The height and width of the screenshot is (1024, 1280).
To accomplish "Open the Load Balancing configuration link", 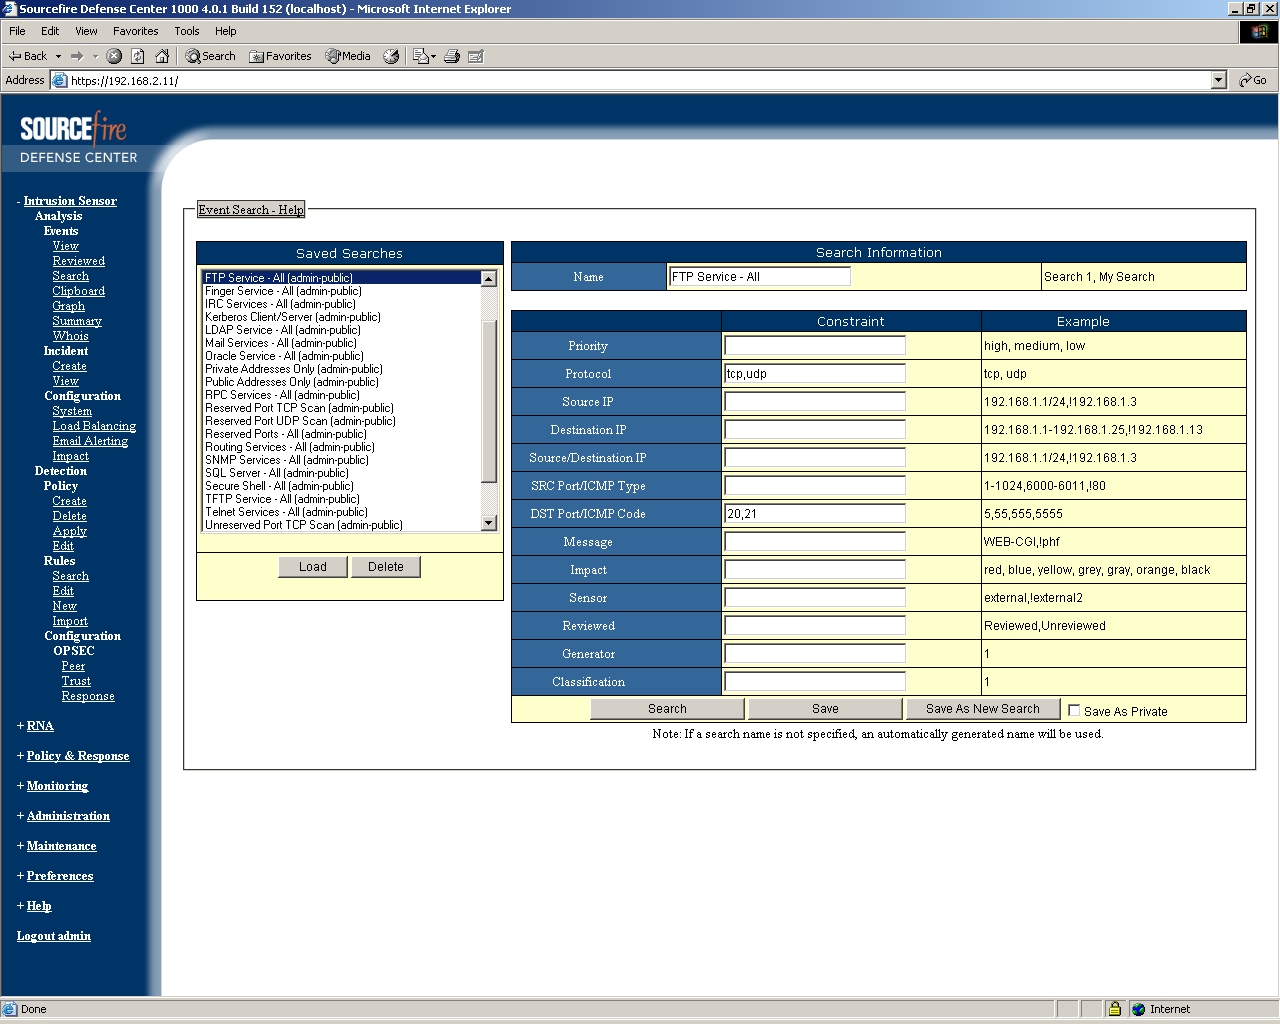I will coord(94,426).
